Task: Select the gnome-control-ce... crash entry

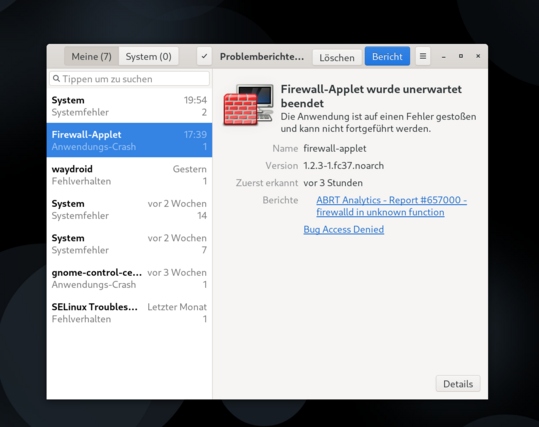Action: tap(129, 278)
